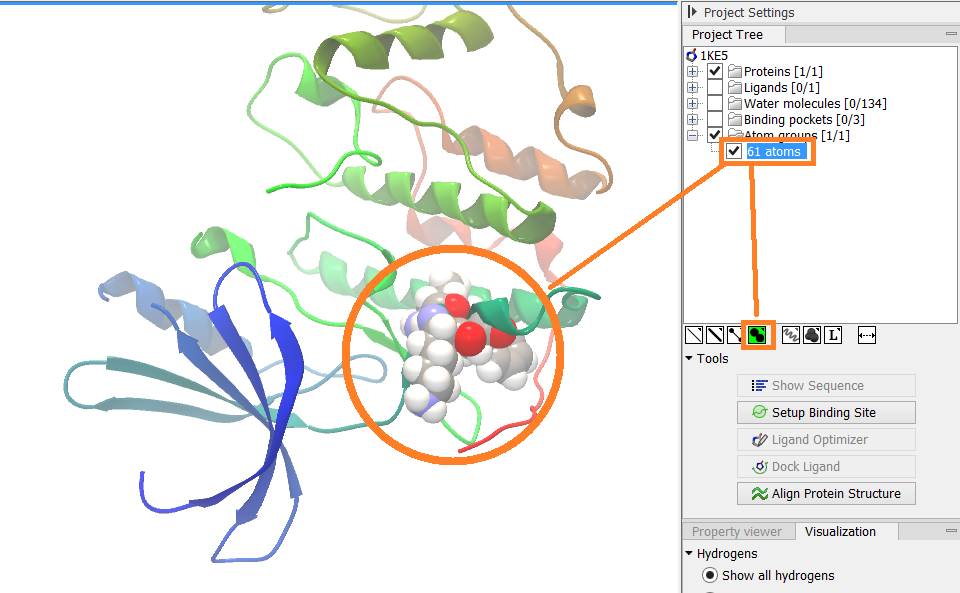This screenshot has height=593, width=960.
Task: Click the Align Protein Structure button
Action: pos(826,493)
